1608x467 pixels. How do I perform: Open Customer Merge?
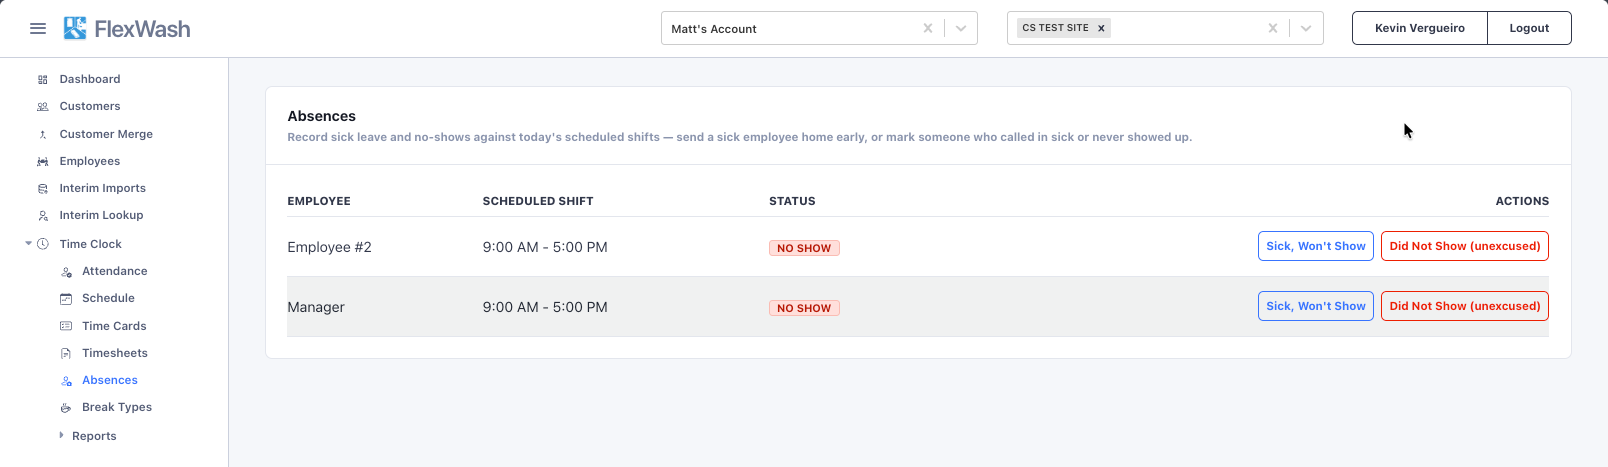click(106, 134)
